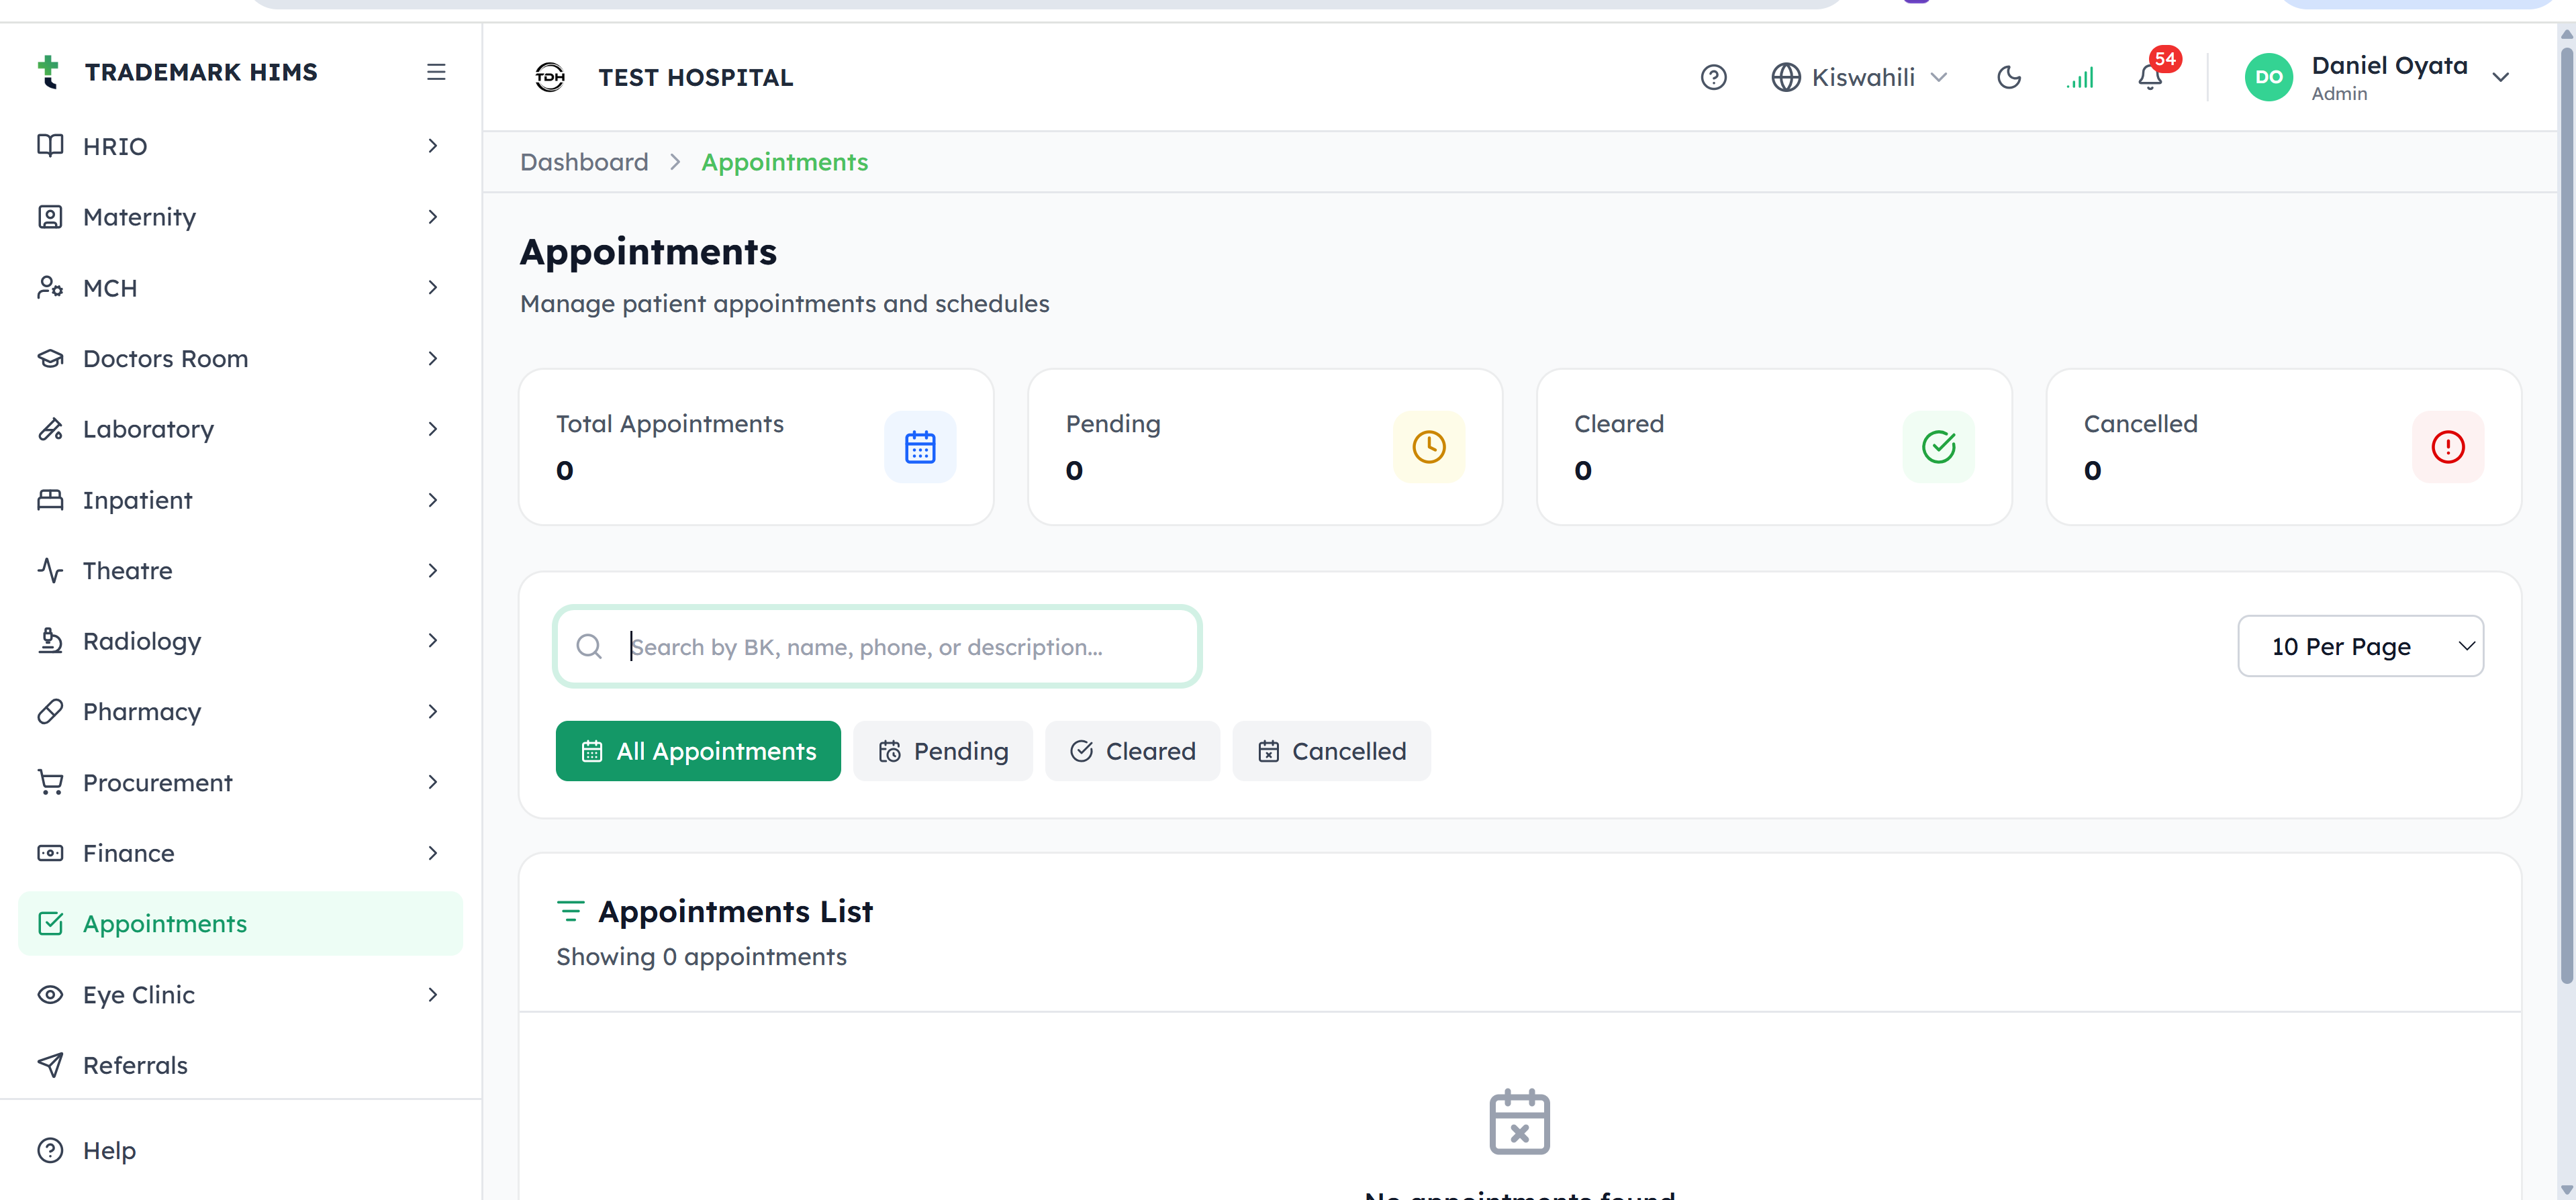This screenshot has width=2576, height=1200.
Task: Toggle dark mode moon icon
Action: 2008,77
